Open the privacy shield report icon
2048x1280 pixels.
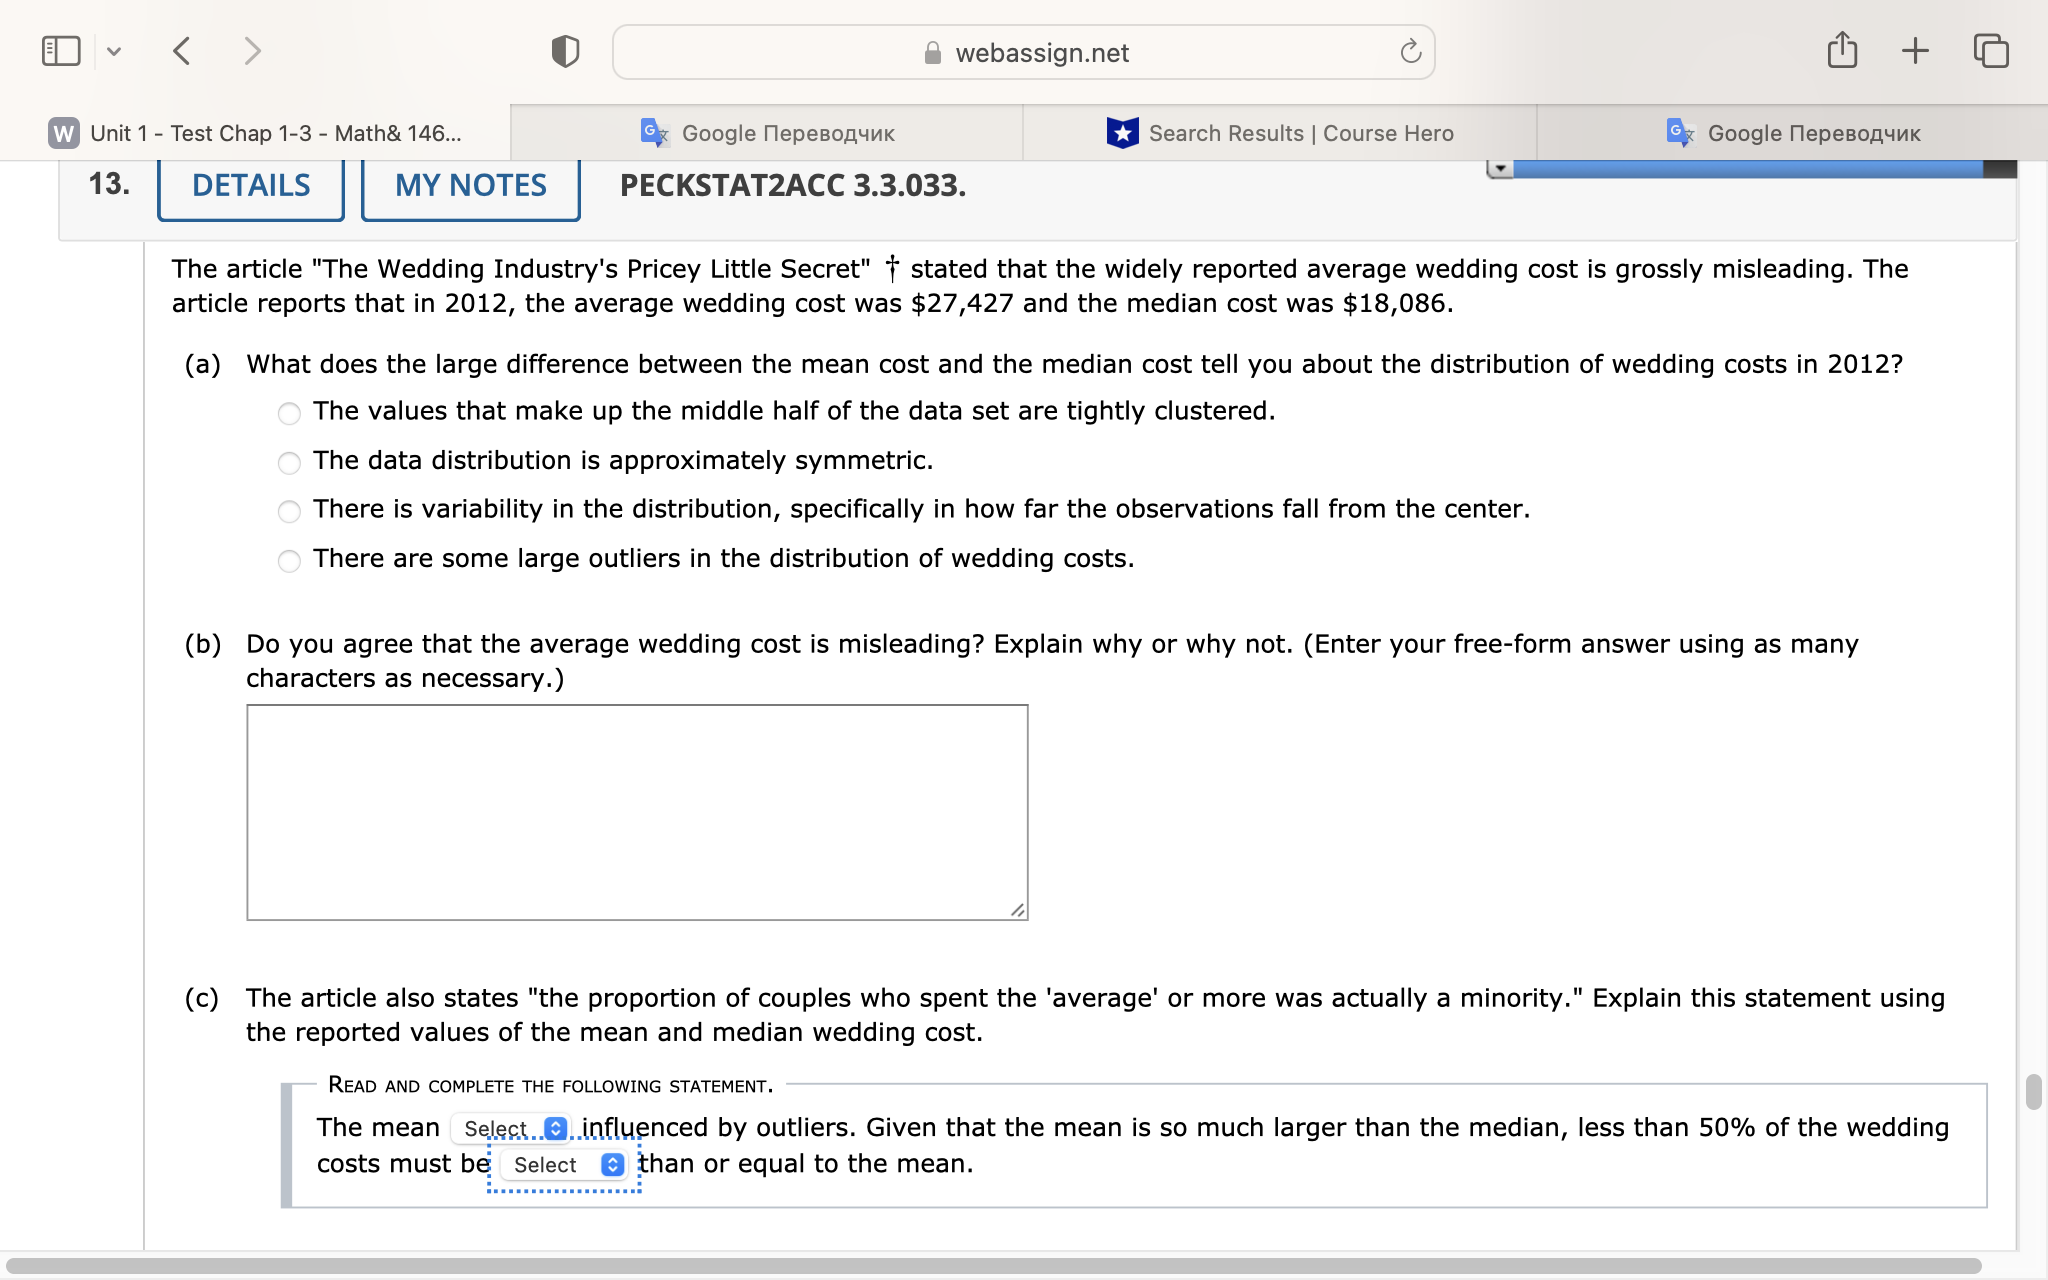565,51
